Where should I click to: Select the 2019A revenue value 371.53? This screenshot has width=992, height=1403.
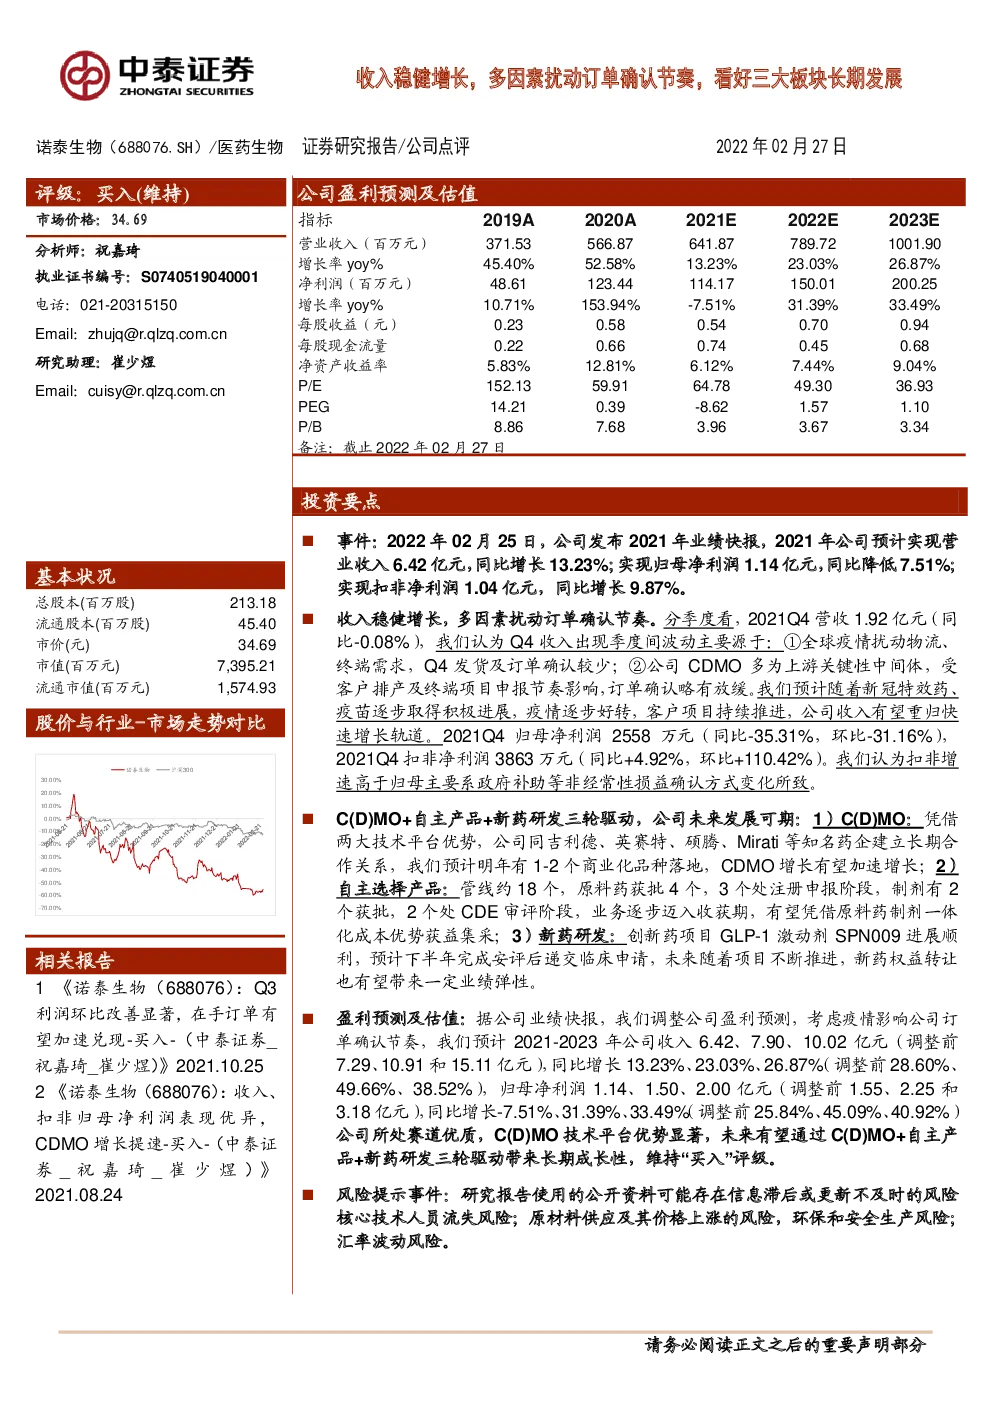[x=508, y=244]
